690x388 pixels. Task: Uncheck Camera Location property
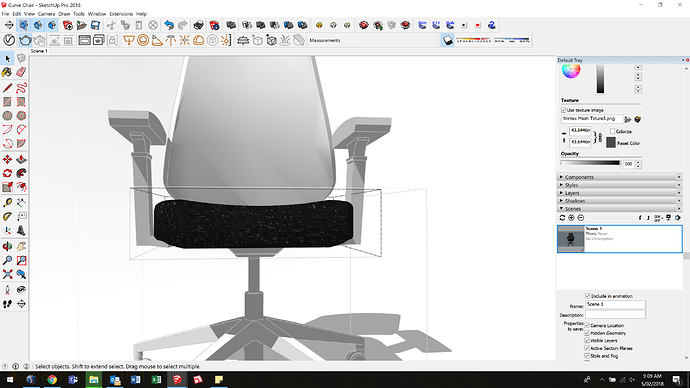click(587, 325)
